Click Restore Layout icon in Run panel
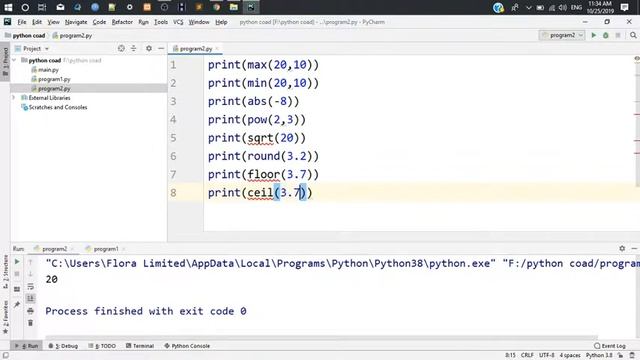The image size is (640, 360). (17, 289)
